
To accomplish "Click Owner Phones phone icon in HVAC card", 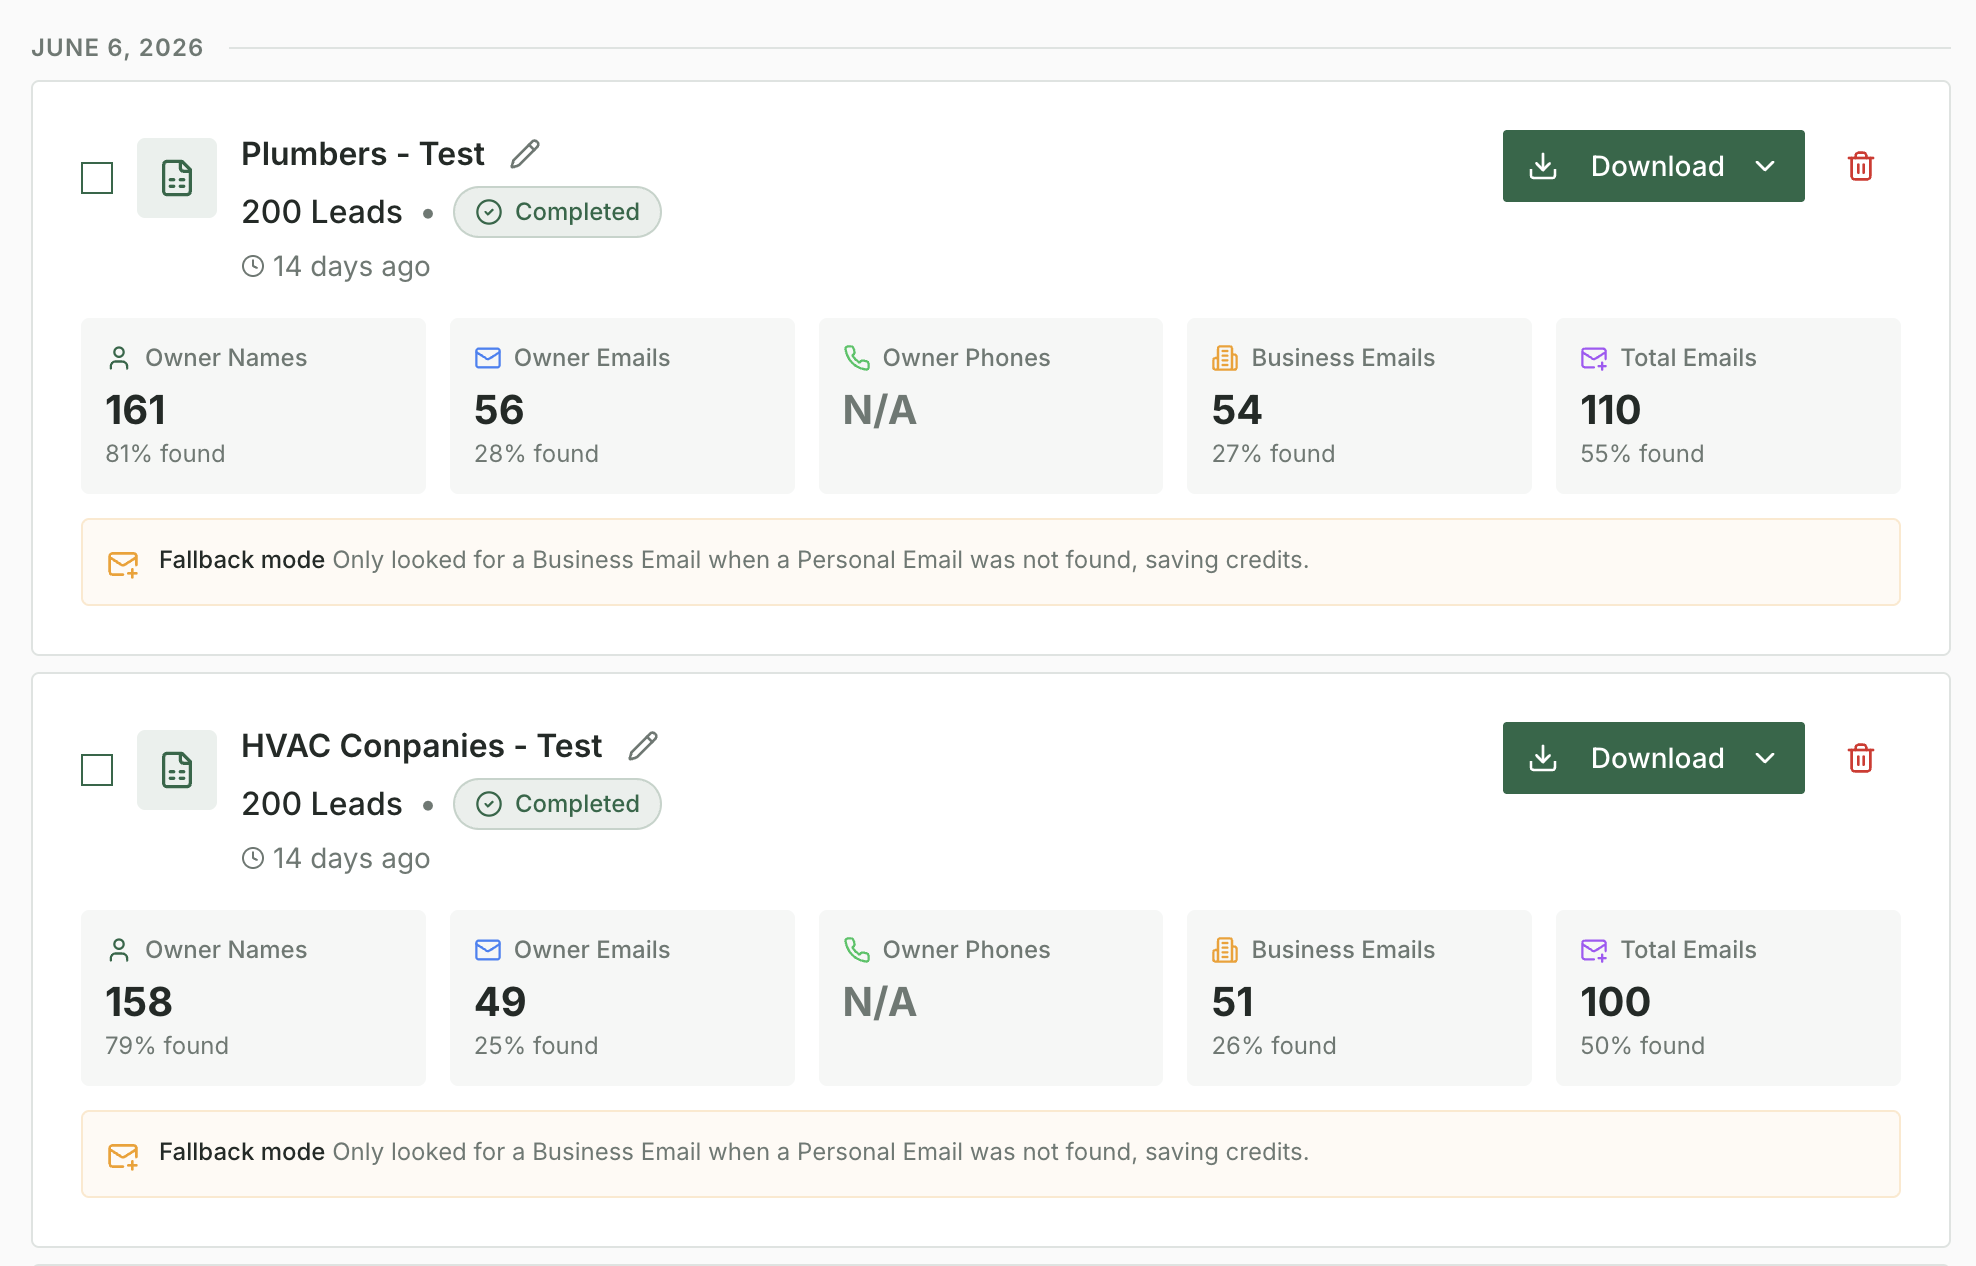I will (857, 950).
